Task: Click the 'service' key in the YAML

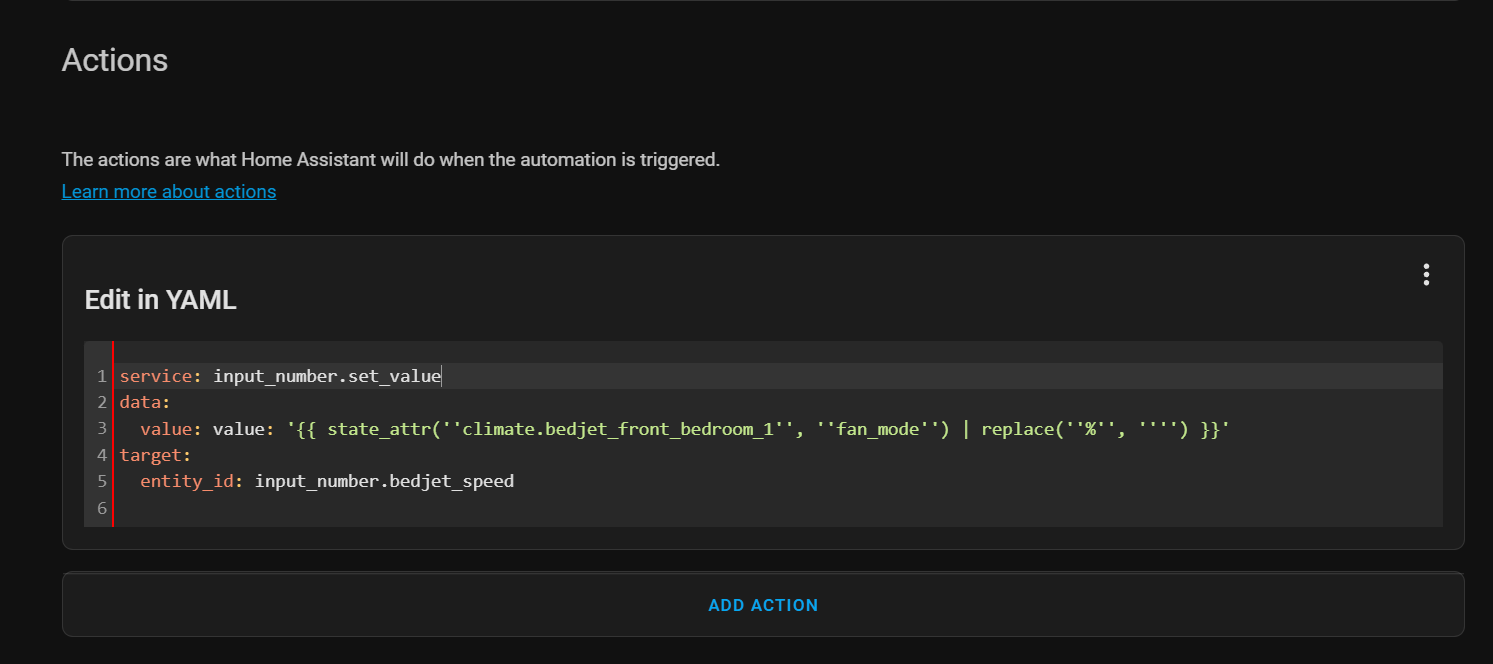Action: click(155, 377)
